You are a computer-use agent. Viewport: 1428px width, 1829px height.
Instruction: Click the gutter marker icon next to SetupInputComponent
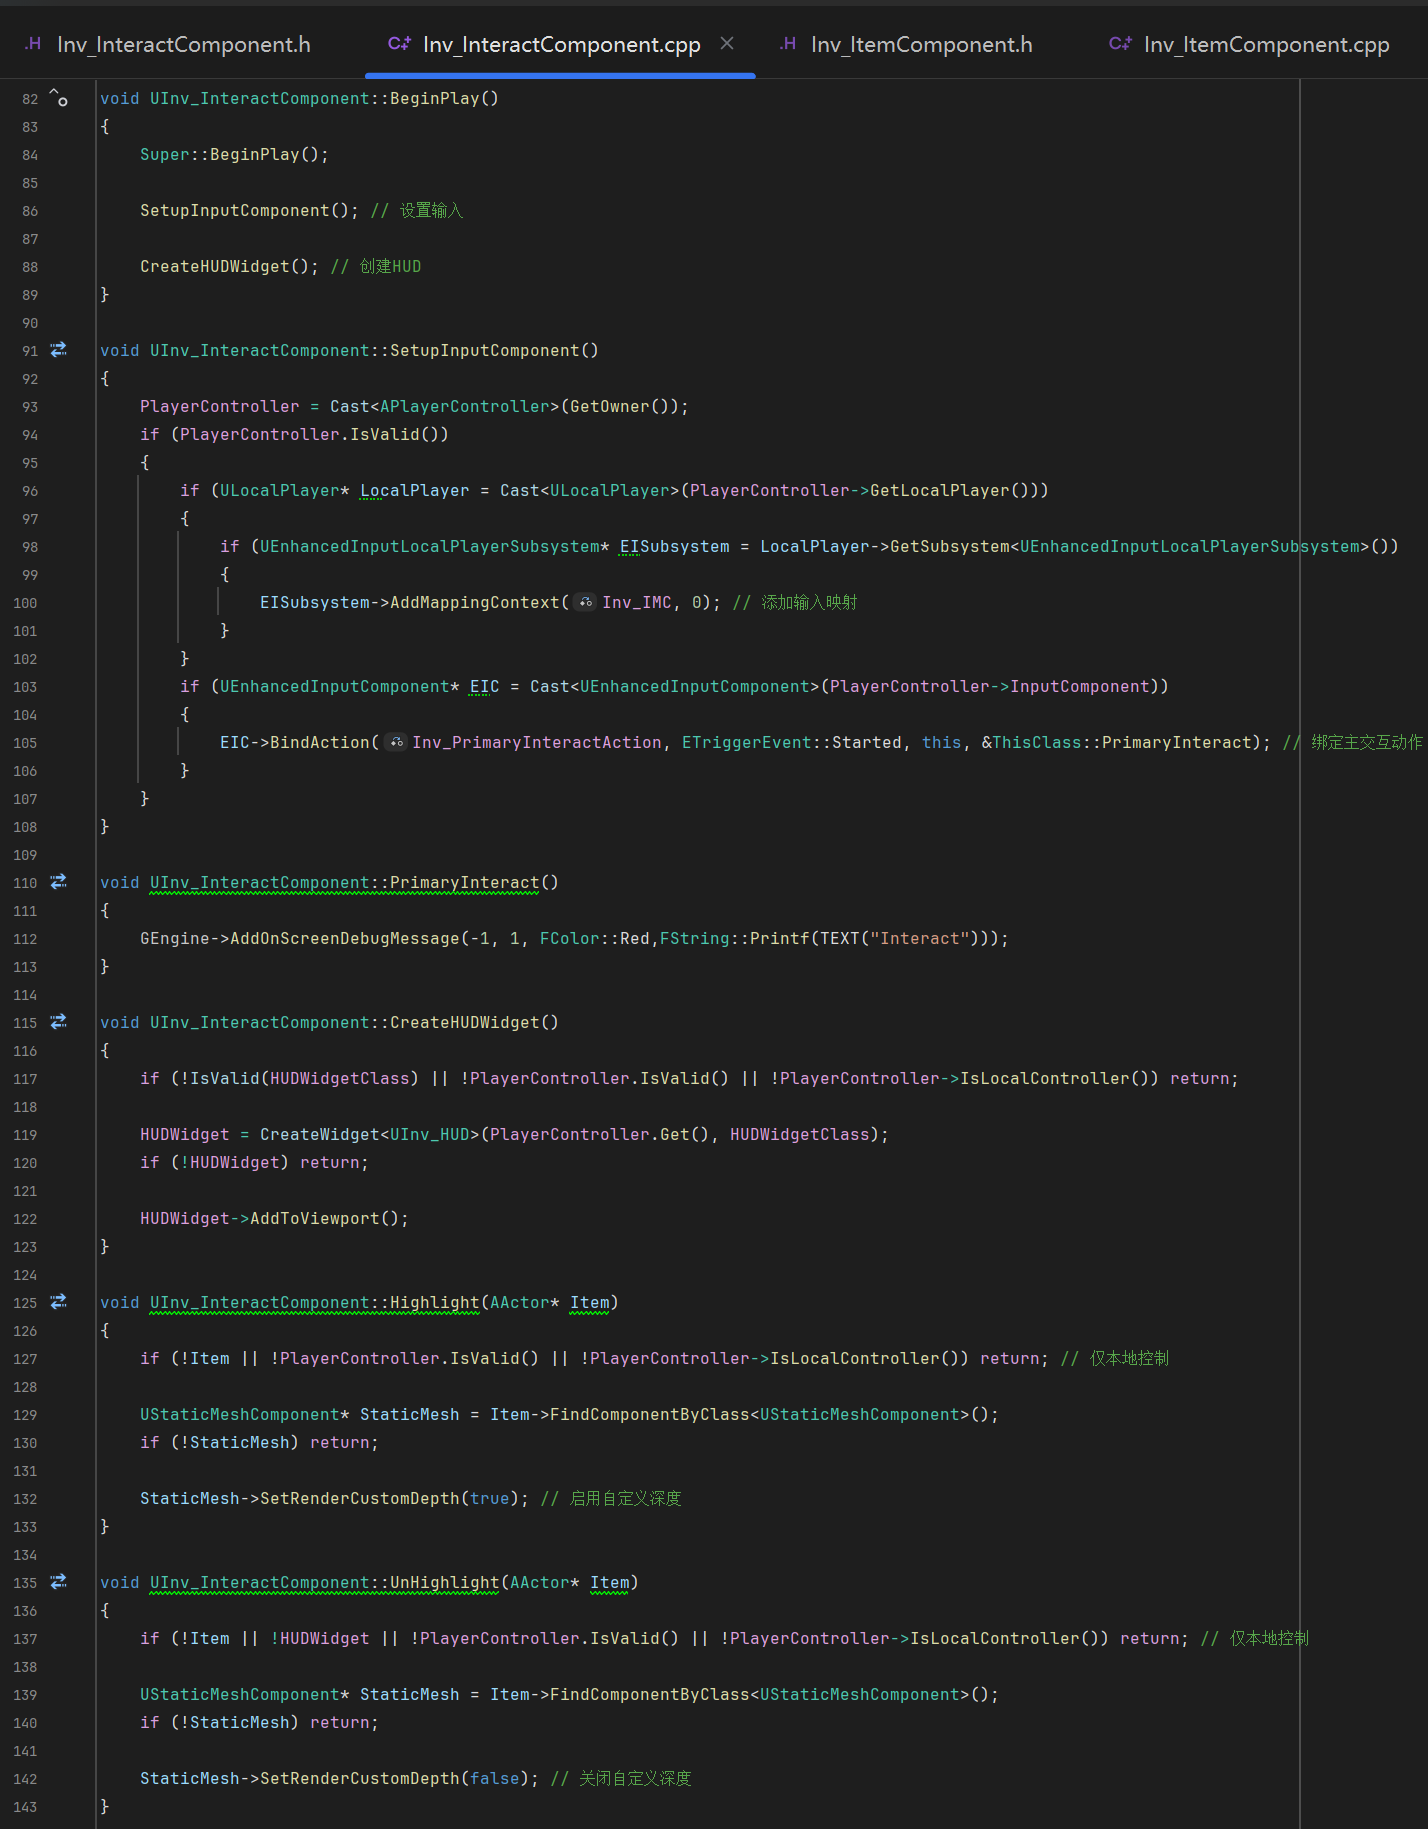point(59,350)
